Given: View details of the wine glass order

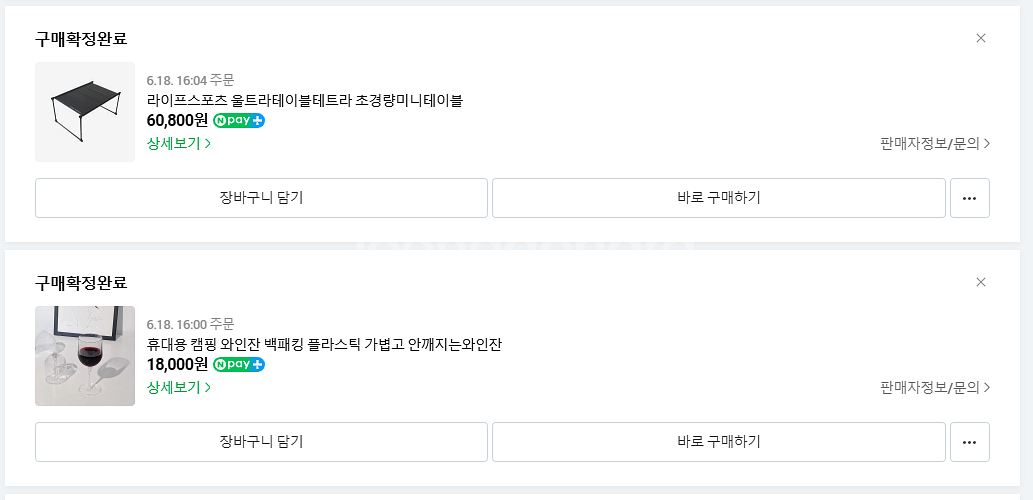Looking at the screenshot, I should [178, 387].
